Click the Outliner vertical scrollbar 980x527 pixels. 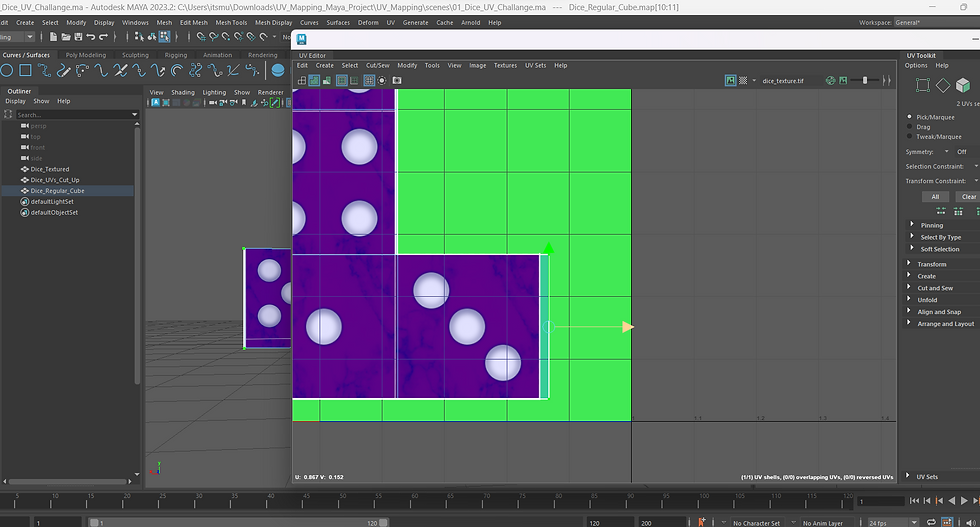(x=138, y=254)
